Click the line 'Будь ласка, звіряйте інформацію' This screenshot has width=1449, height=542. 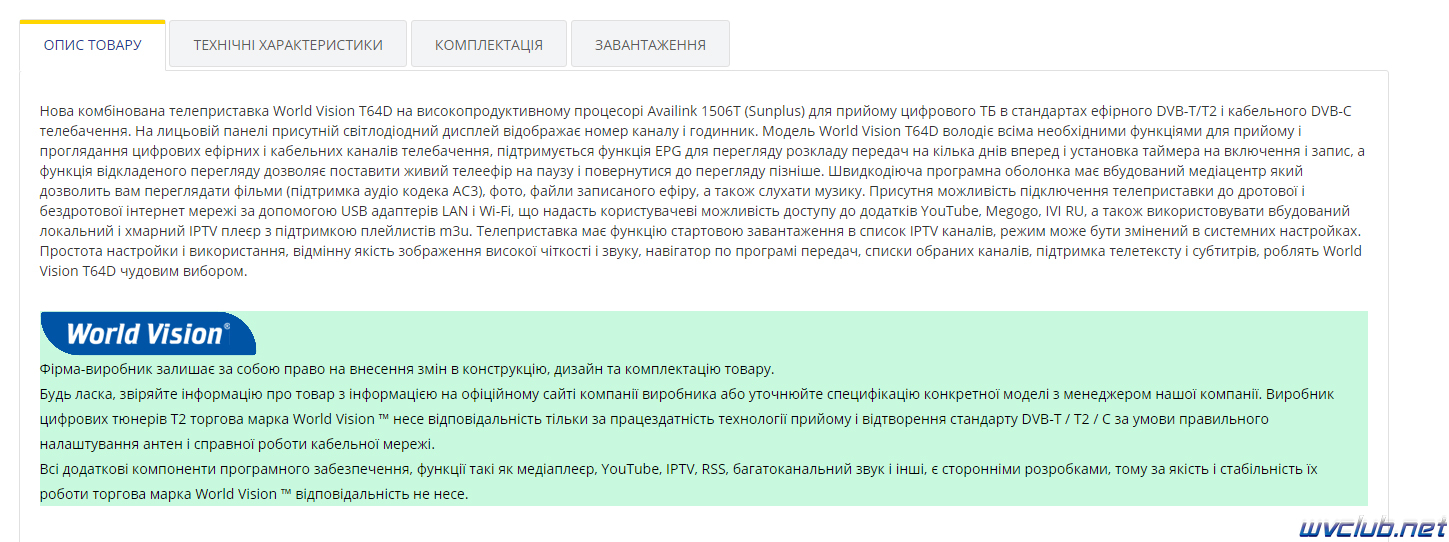coord(687,394)
